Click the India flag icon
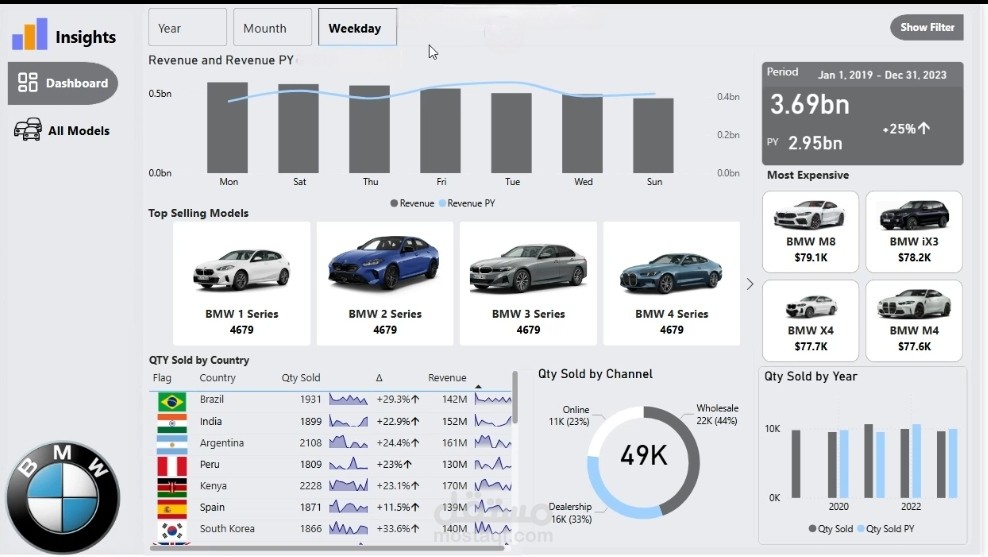This screenshot has height=557, width=988. [x=172, y=423]
